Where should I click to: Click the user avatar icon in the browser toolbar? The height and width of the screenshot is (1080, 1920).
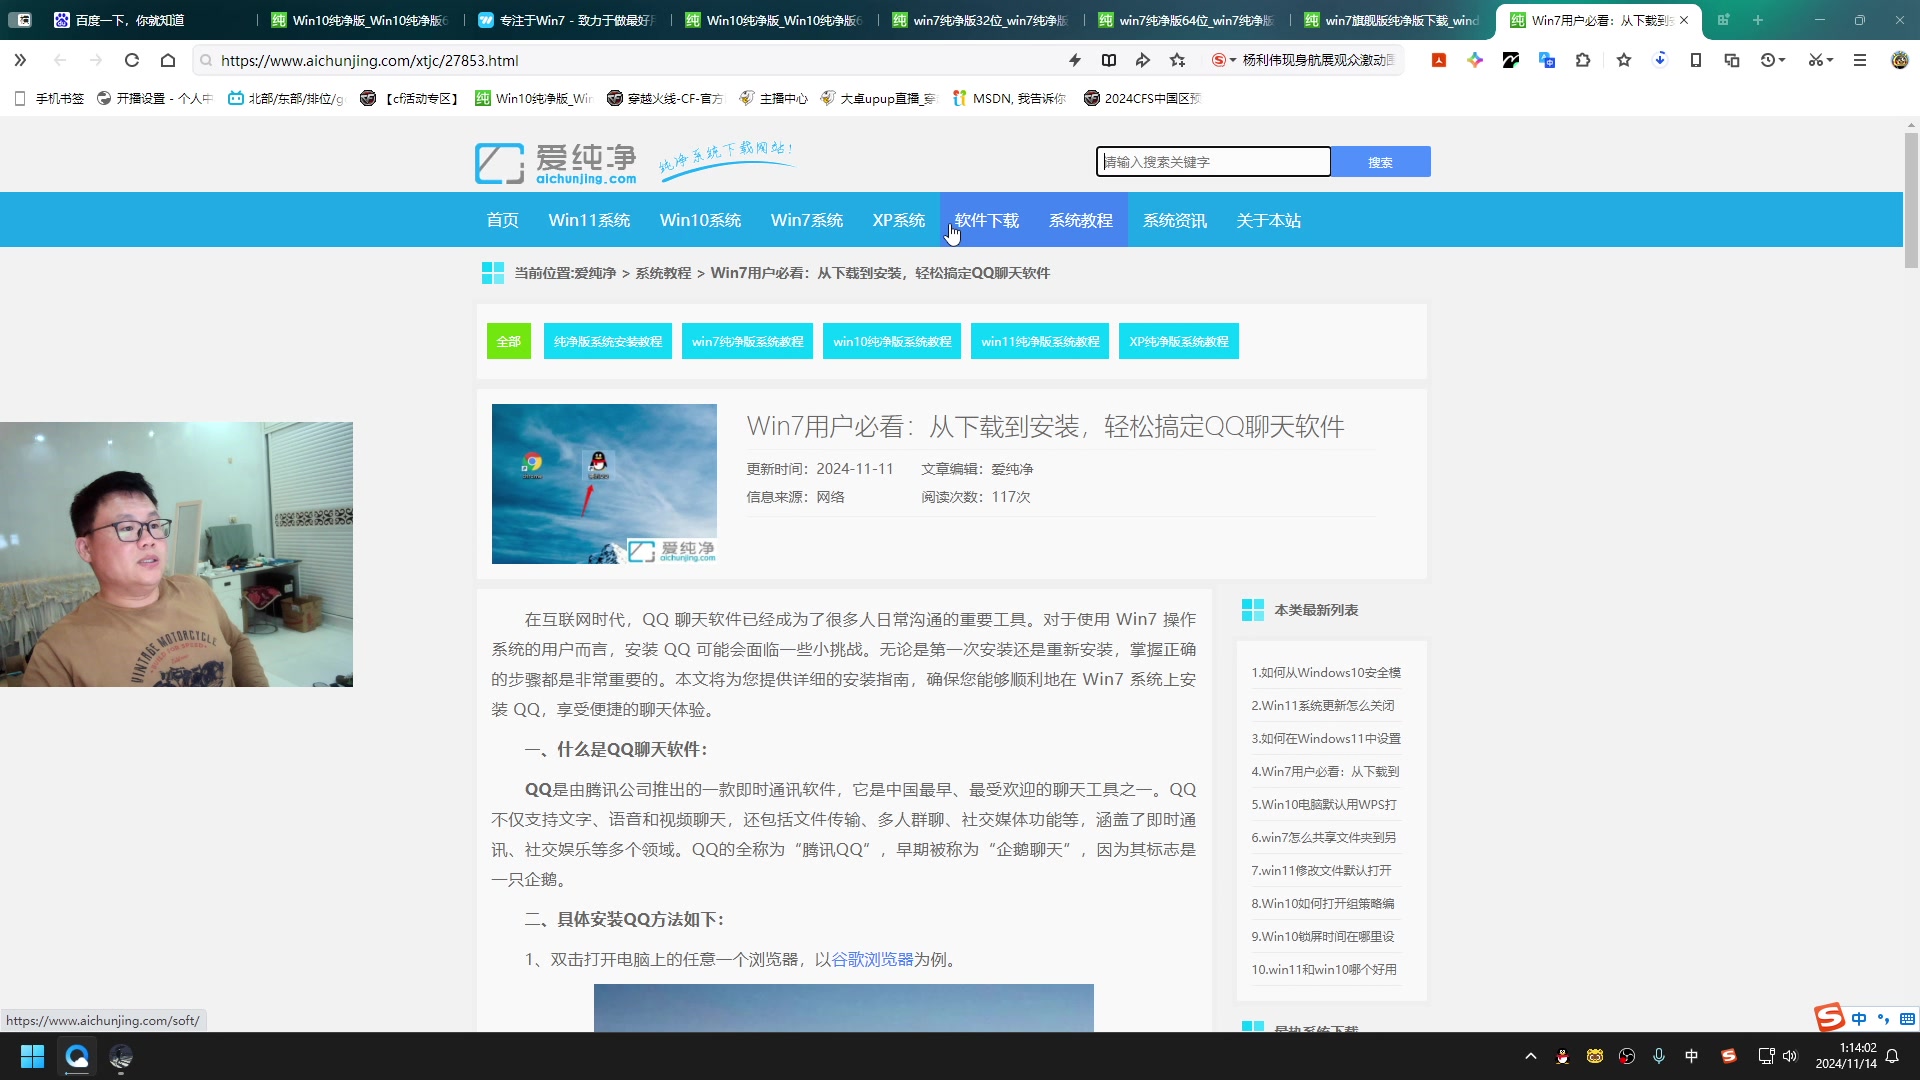1900,60
